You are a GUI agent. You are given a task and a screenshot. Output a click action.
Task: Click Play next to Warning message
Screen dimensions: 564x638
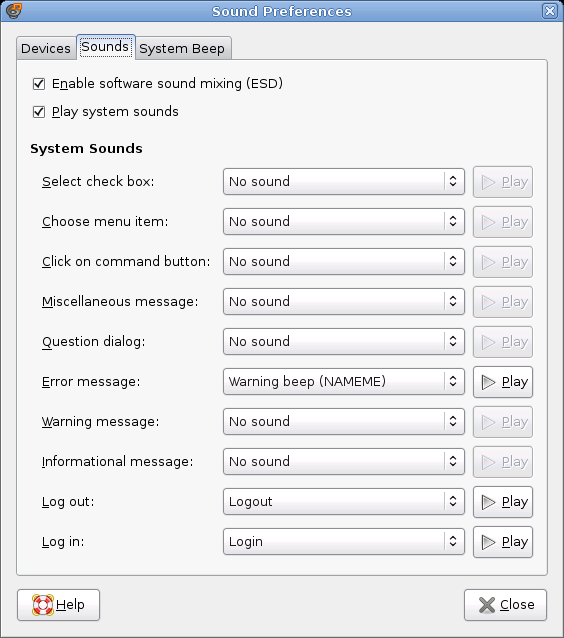pyautogui.click(x=503, y=422)
